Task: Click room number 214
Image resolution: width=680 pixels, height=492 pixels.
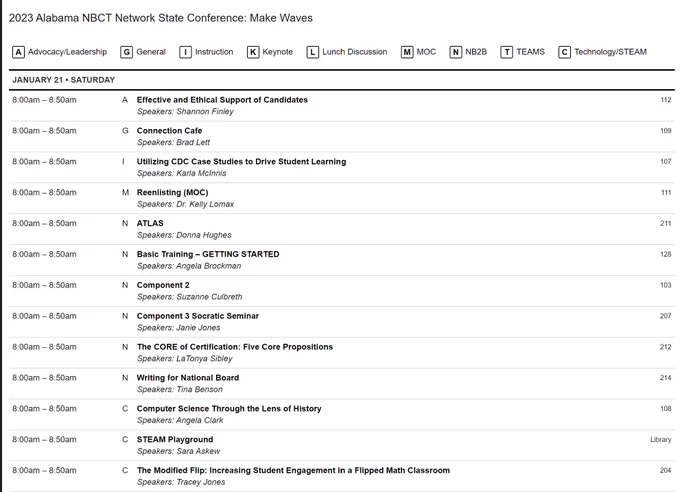Action: tap(666, 378)
